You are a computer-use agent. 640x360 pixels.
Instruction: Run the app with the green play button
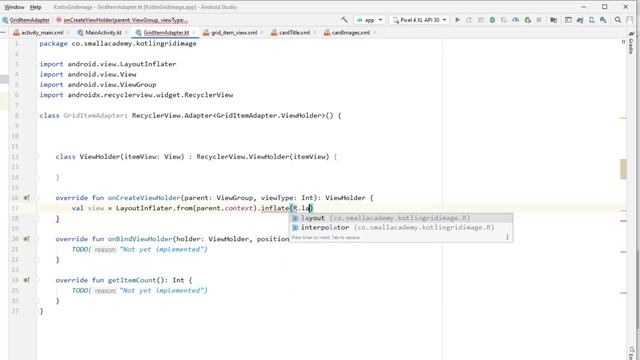458,20
